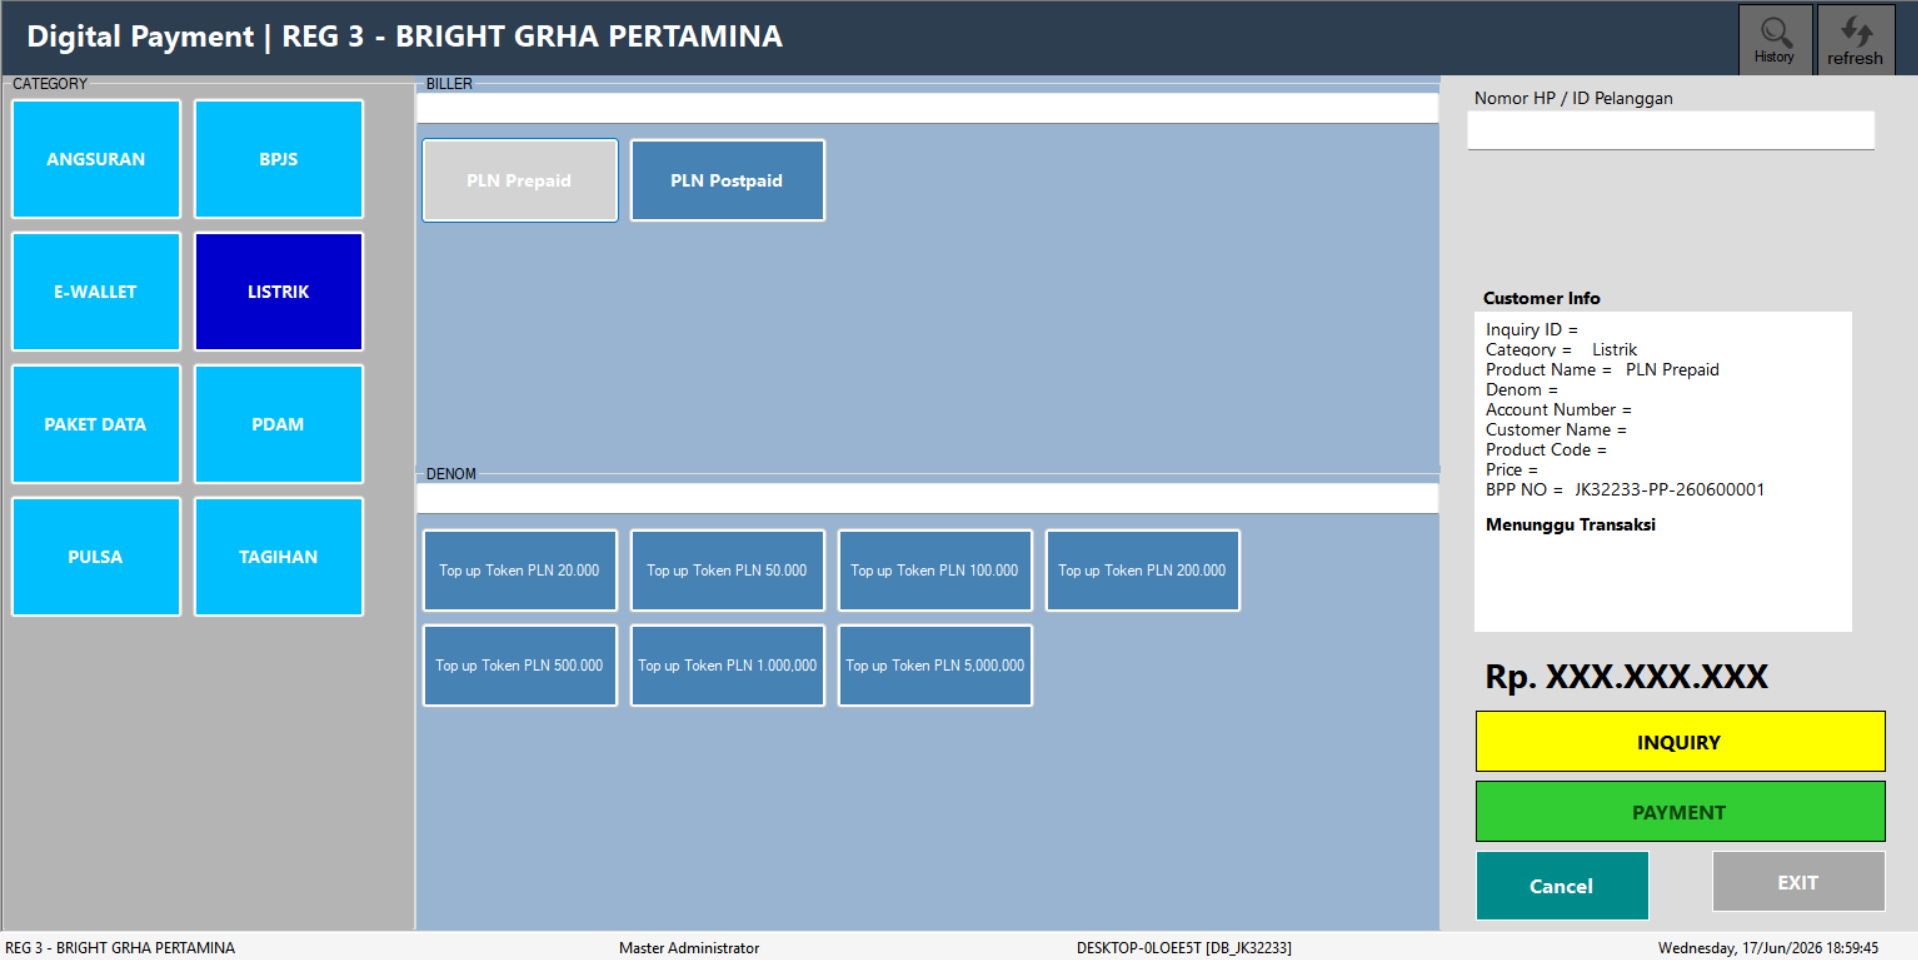Select the ANGSURAN category

pos(96,159)
